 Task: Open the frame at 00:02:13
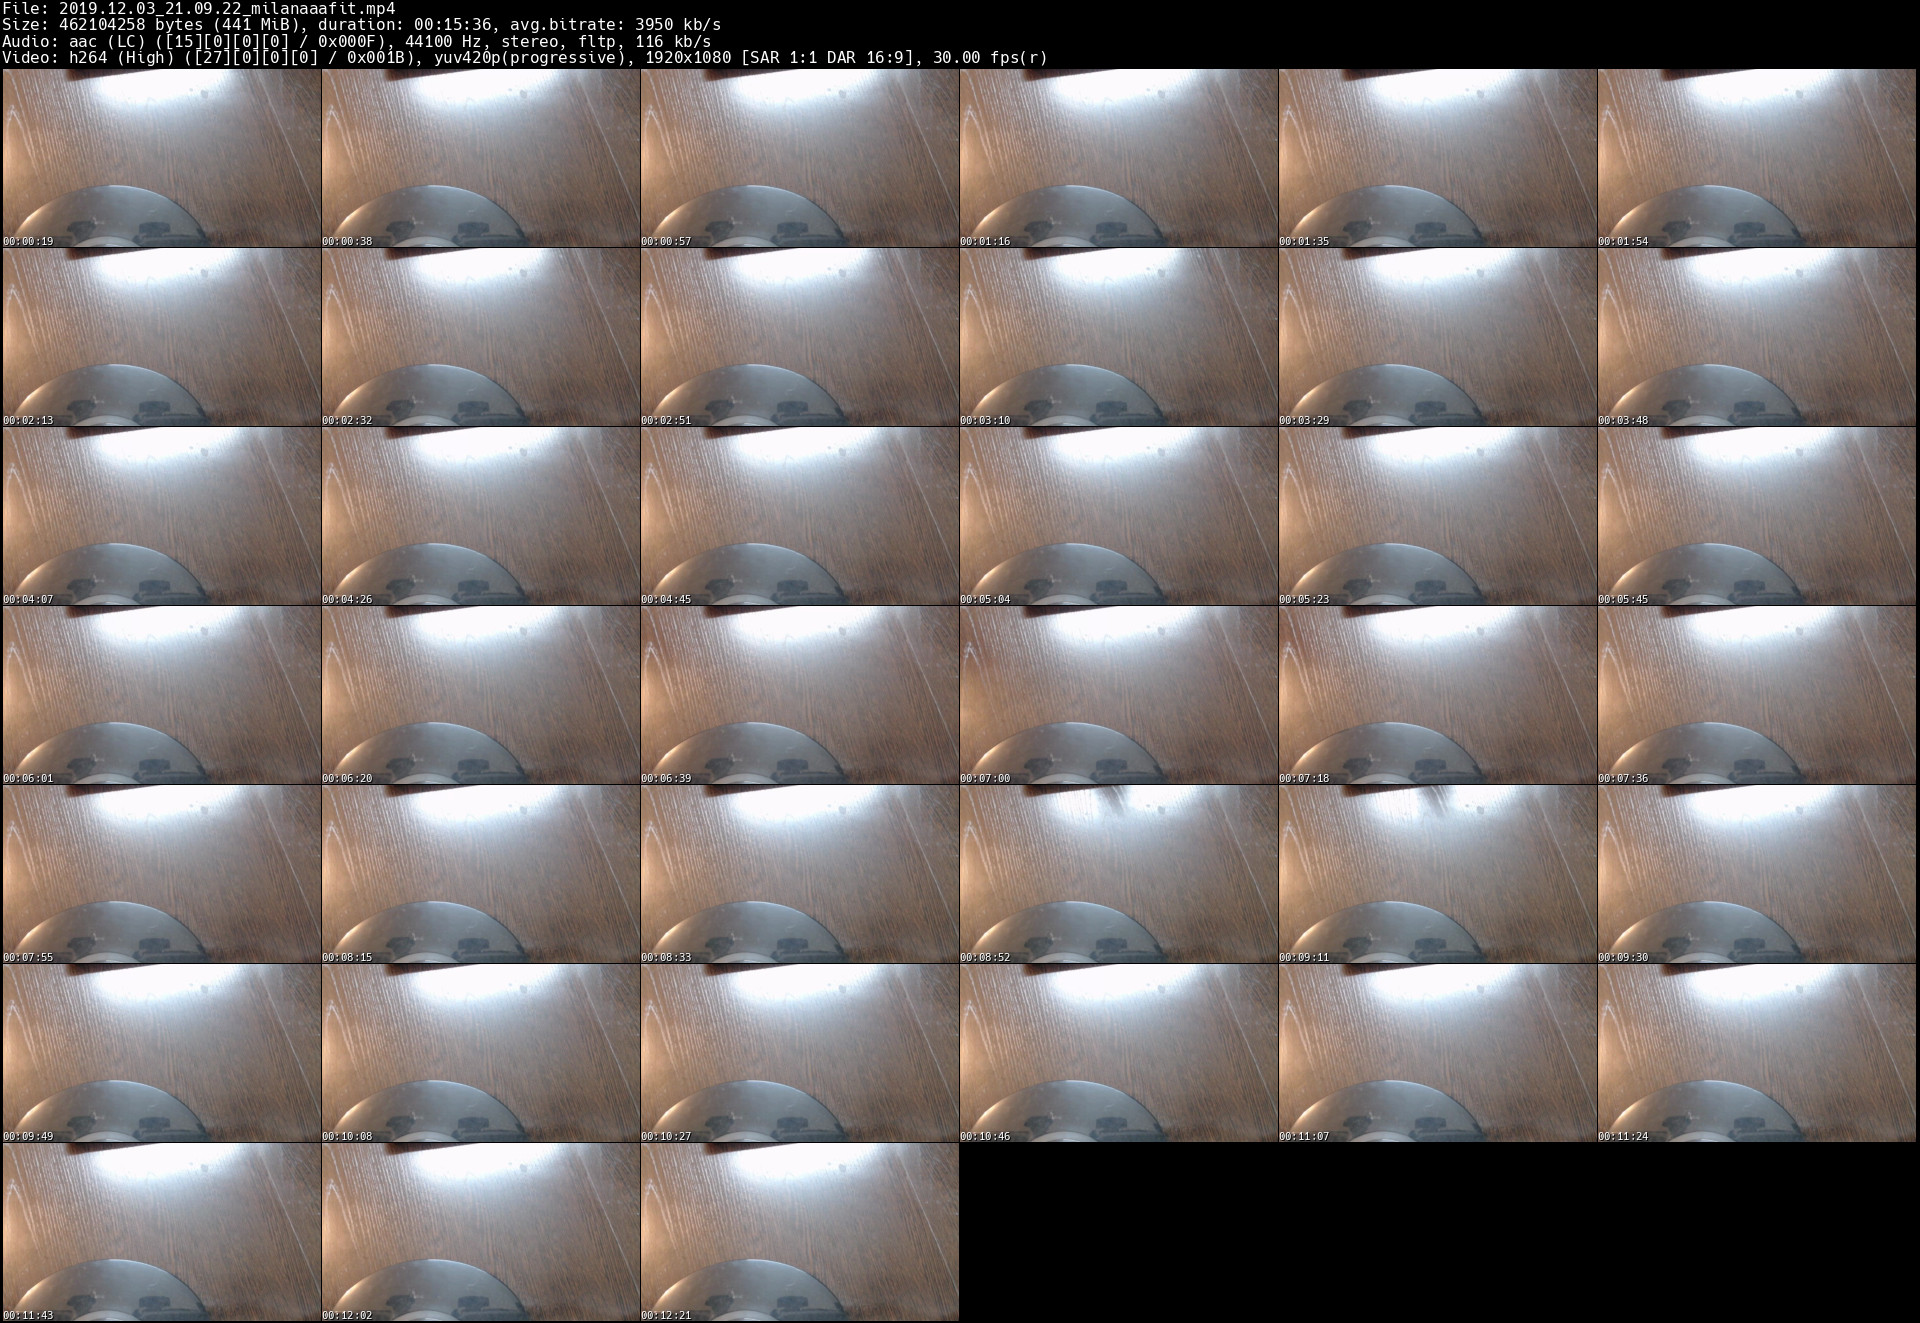161,337
